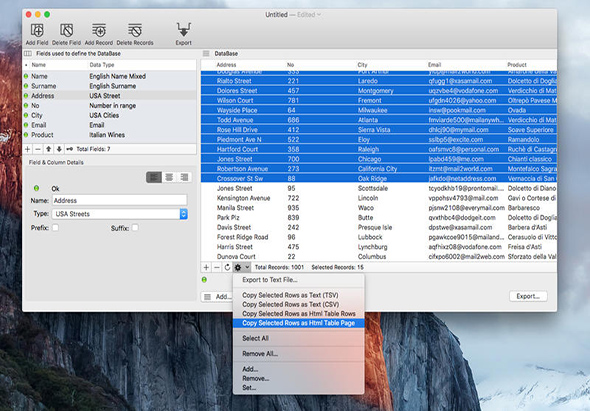This screenshot has width=590, height=411.
Task: Click the Scottsdale city cell
Action: [373, 188]
